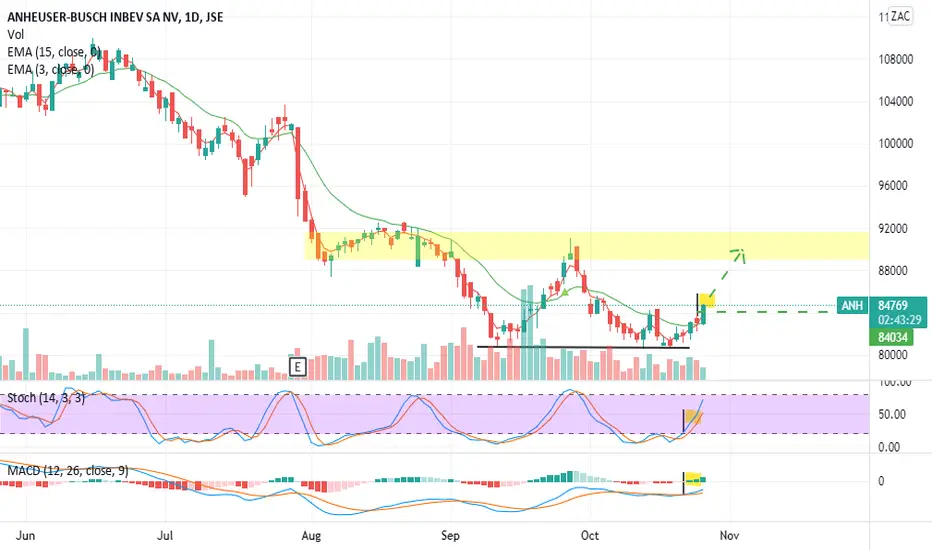
Task: Click the Sep label on time axis
Action: pyautogui.click(x=450, y=535)
